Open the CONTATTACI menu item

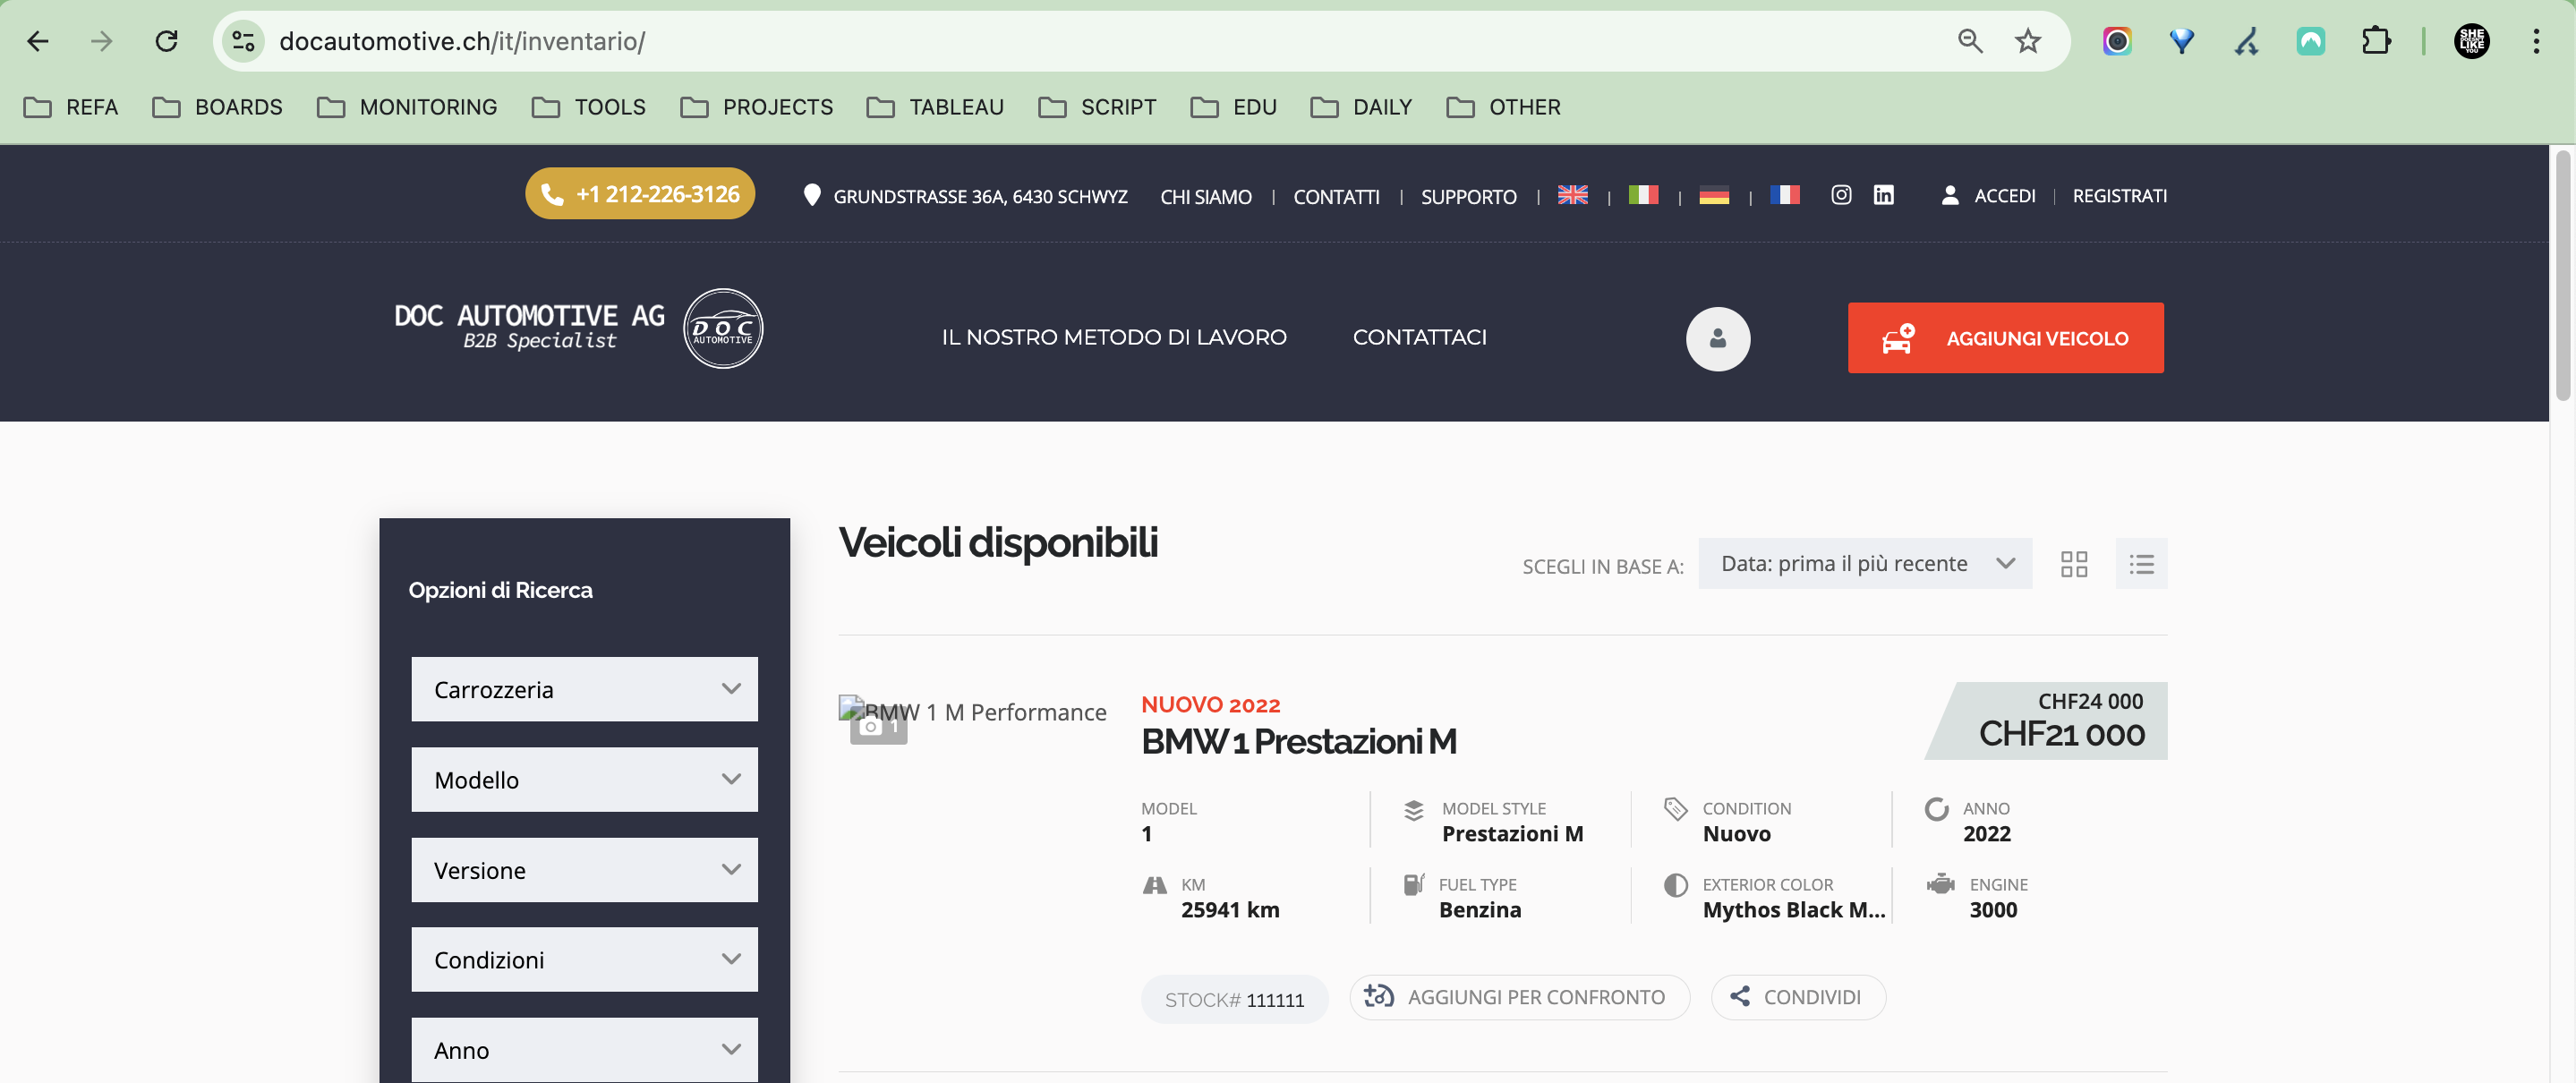[1419, 337]
